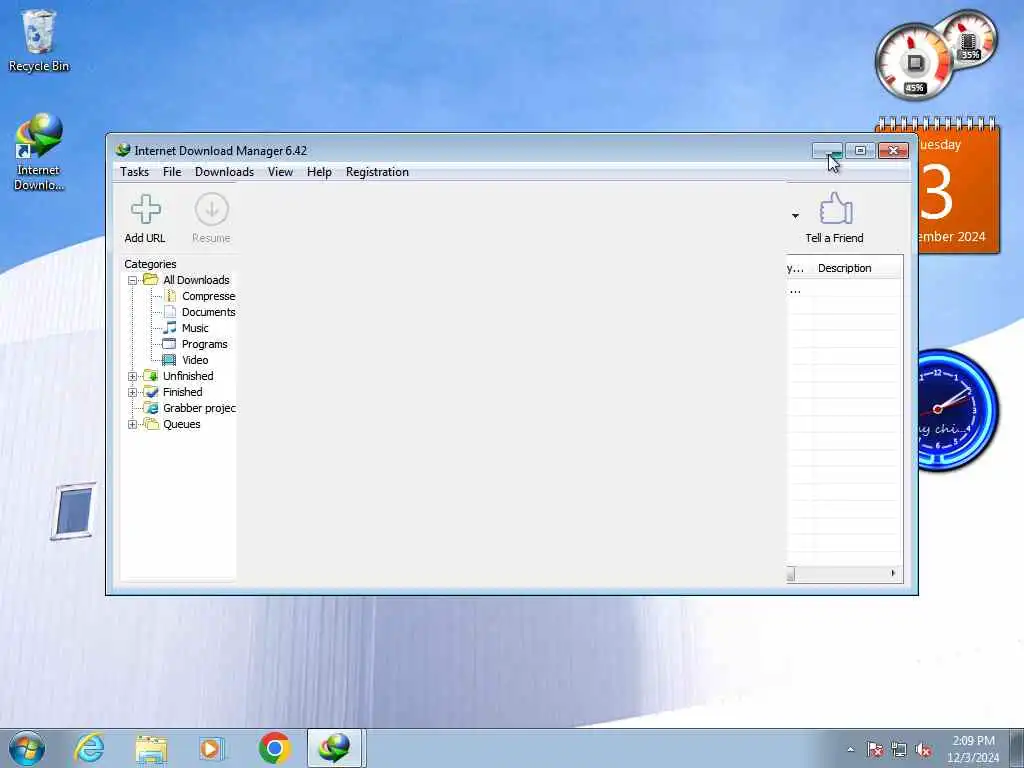Select the Unfinished folder icon
Viewport: 1024px width, 768px height.
point(151,376)
